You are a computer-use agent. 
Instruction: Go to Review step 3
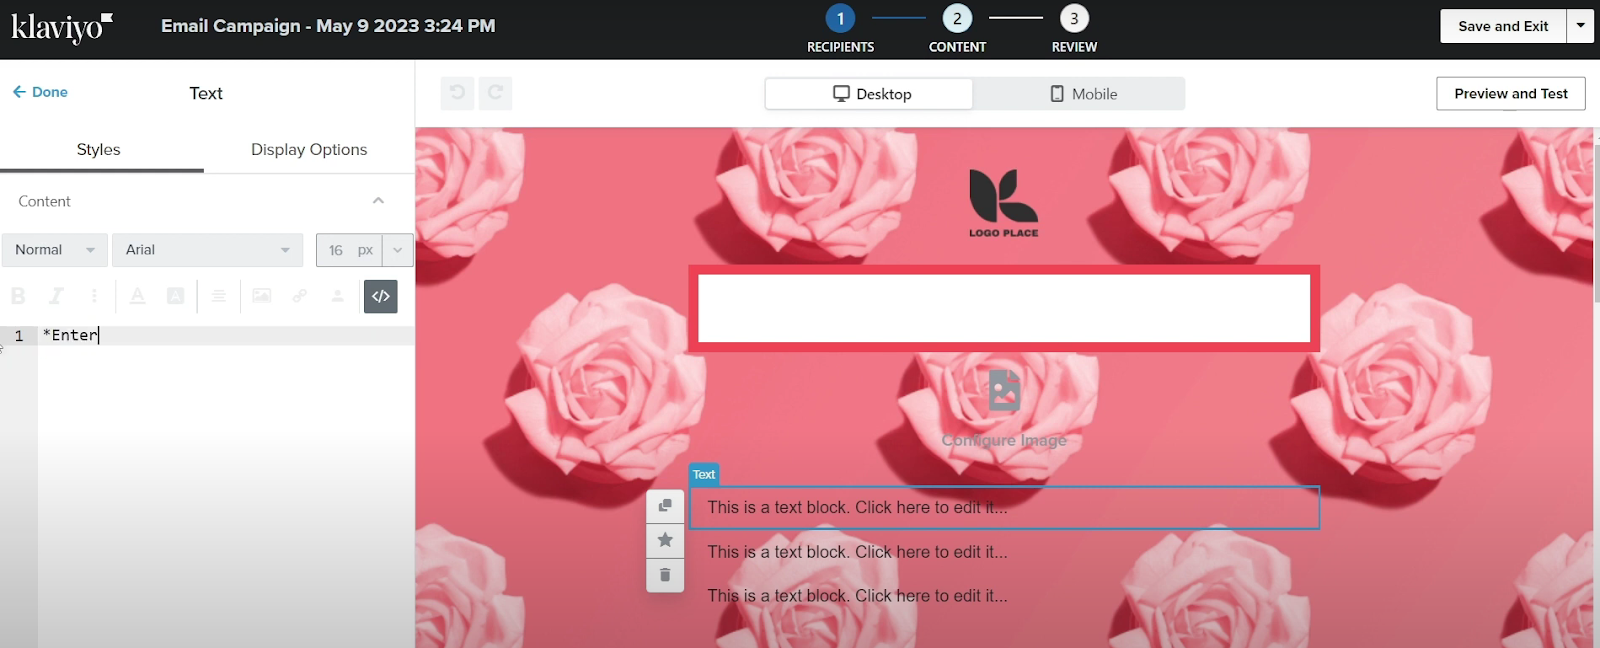pyautogui.click(x=1074, y=28)
